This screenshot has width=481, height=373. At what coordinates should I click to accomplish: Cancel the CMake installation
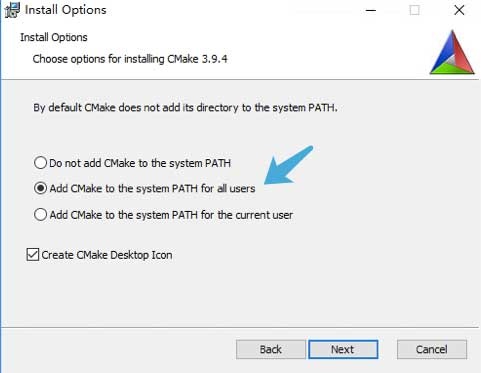click(x=432, y=349)
